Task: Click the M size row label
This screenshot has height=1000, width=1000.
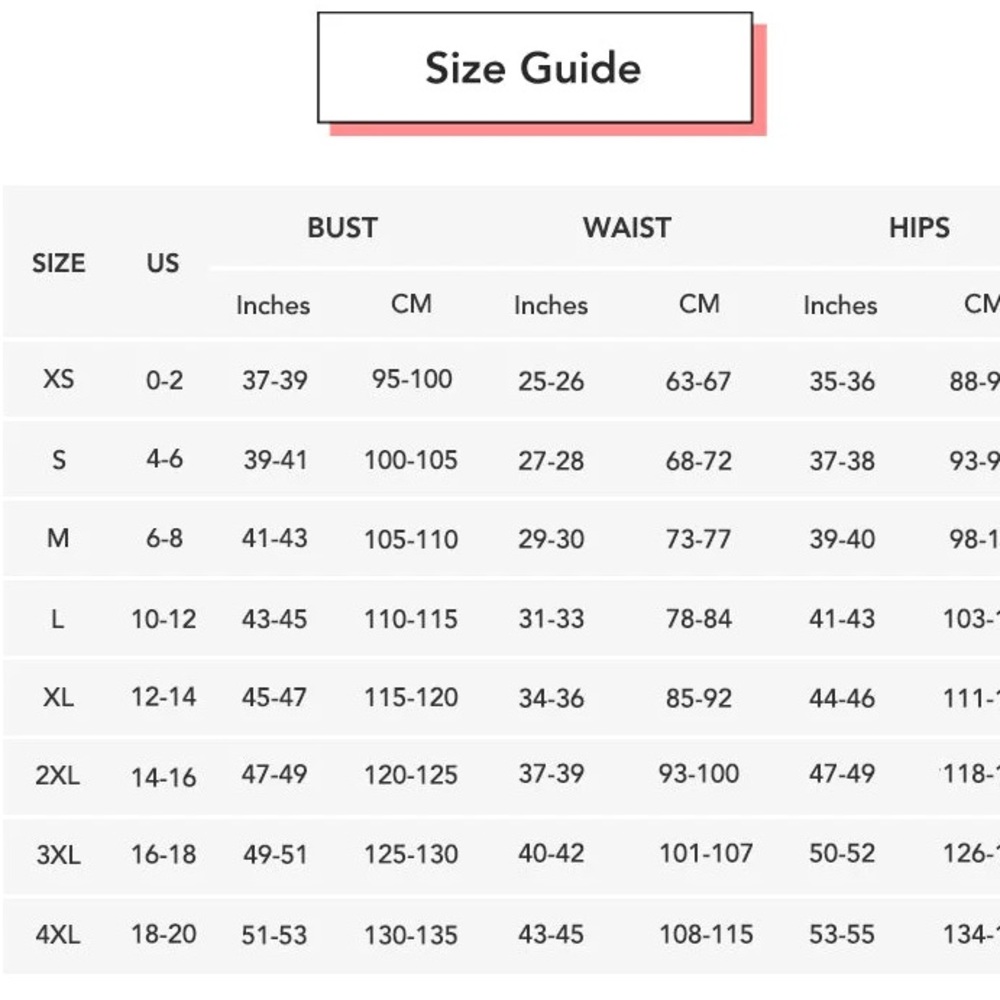Action: tap(58, 539)
